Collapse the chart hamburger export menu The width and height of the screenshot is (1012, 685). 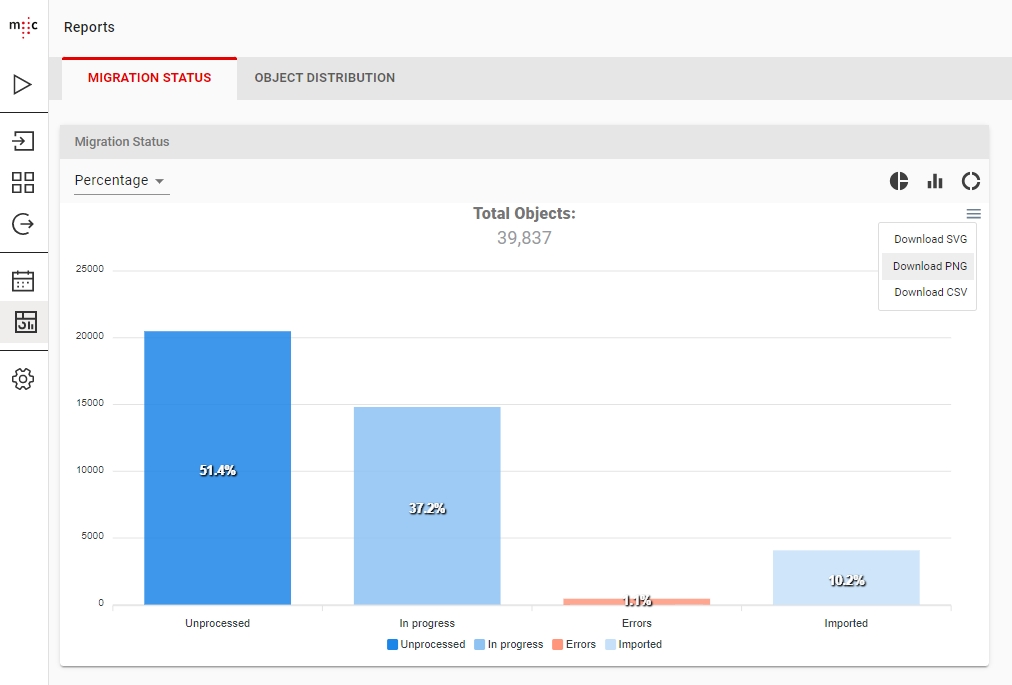coord(973,214)
